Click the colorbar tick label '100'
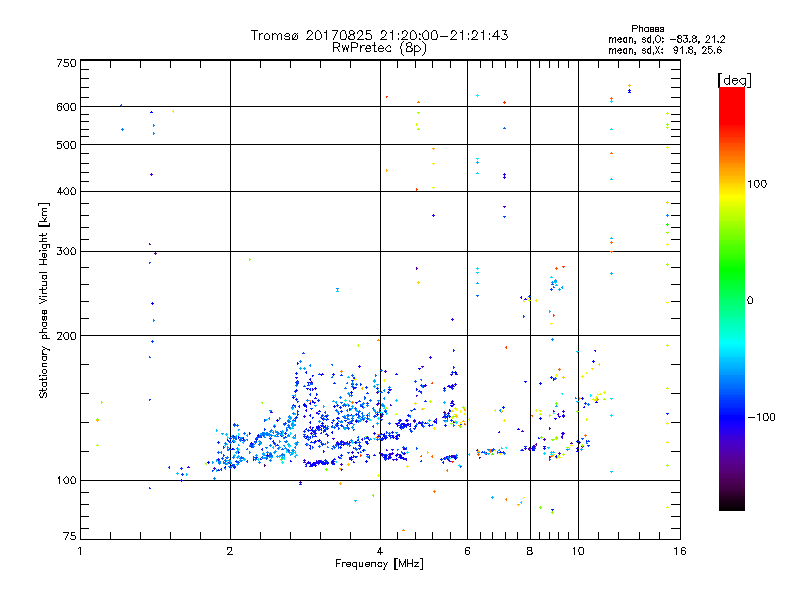 pos(757,184)
